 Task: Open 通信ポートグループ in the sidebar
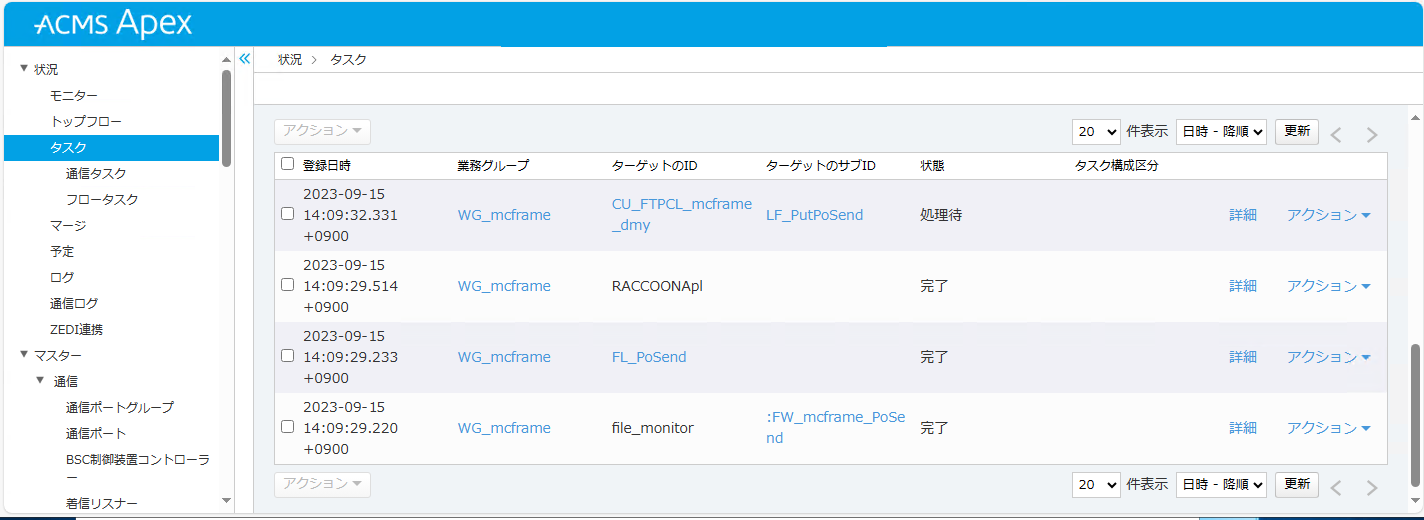coord(120,408)
